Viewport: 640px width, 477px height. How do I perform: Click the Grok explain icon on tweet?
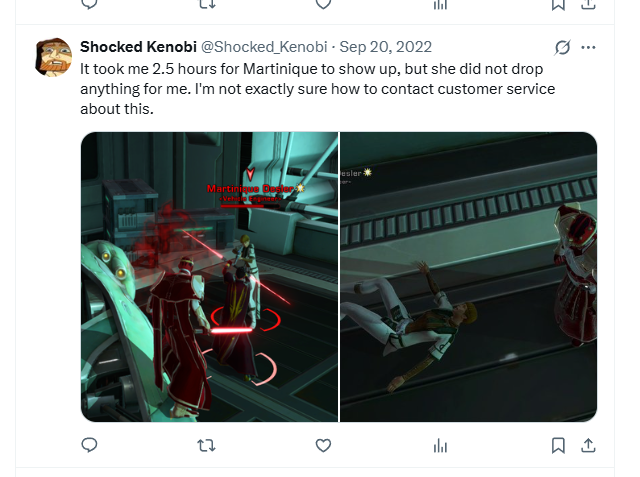[562, 47]
